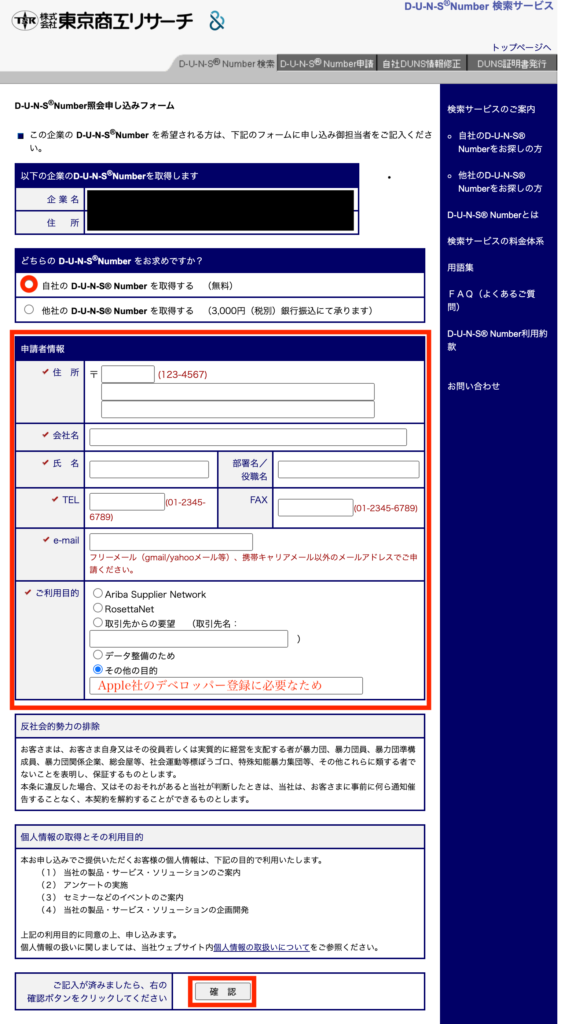Focus the e-mail input field
Image resolution: width=561 pixels, height=1024 pixels.
[171, 542]
